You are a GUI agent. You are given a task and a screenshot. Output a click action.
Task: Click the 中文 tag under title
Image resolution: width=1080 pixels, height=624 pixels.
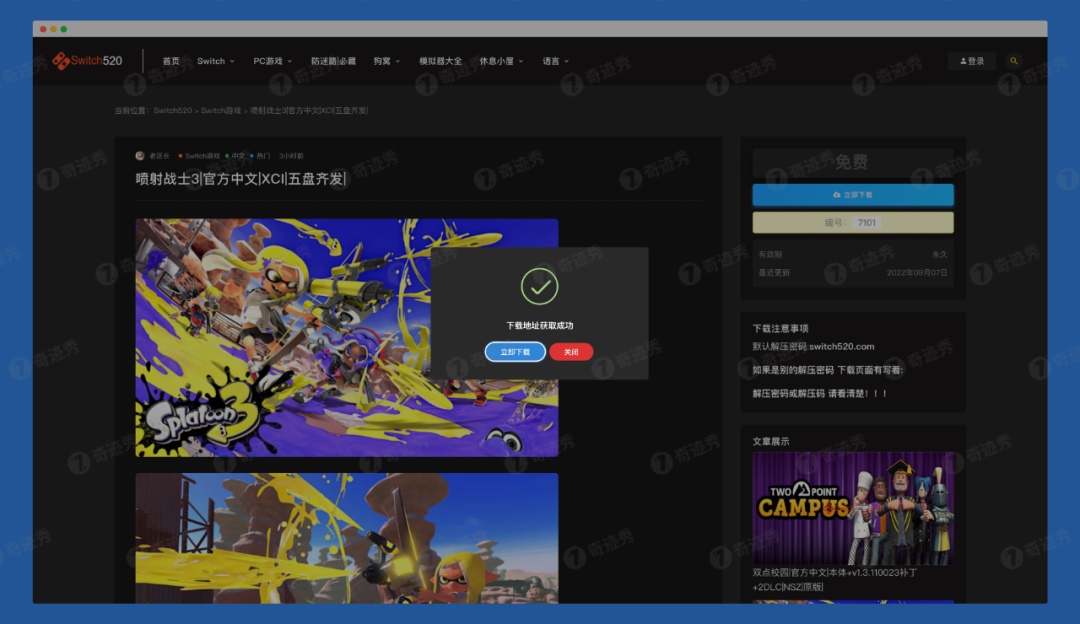click(235, 156)
